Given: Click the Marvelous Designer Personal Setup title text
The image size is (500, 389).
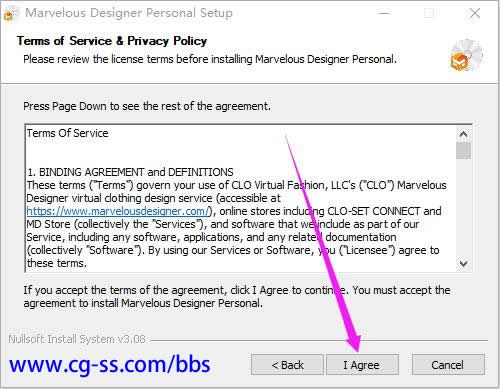Looking at the screenshot, I should (129, 13).
